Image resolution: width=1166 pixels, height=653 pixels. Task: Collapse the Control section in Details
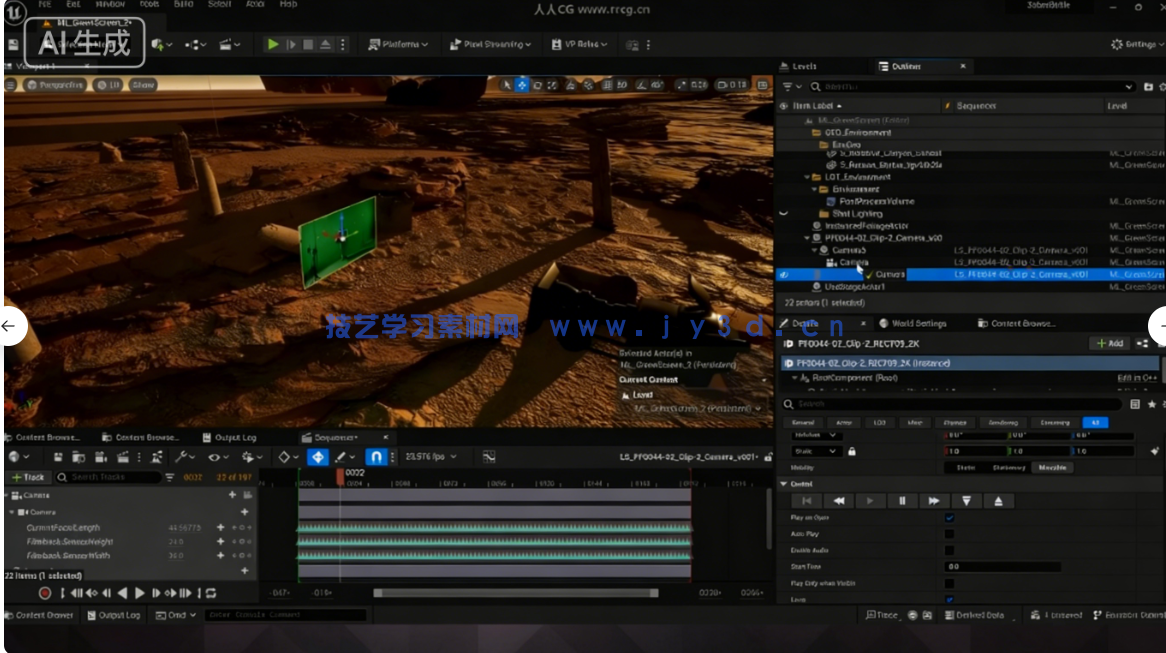click(784, 484)
